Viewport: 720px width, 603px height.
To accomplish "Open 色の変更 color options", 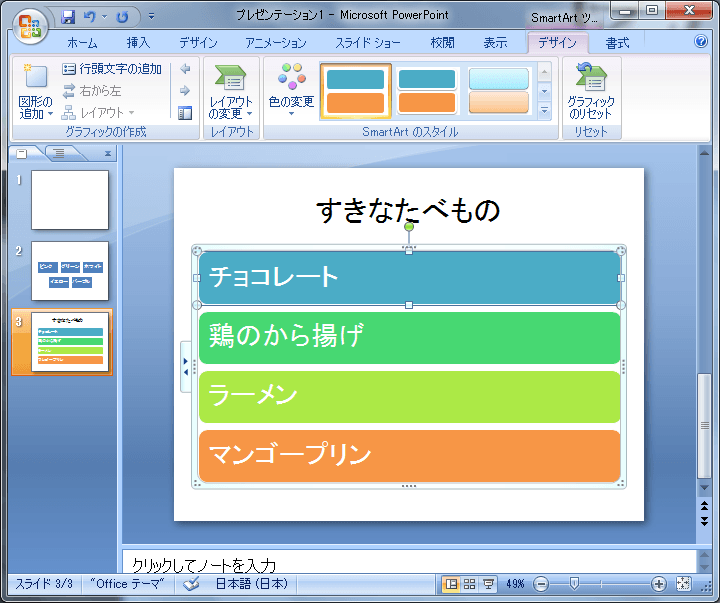I will [291, 89].
